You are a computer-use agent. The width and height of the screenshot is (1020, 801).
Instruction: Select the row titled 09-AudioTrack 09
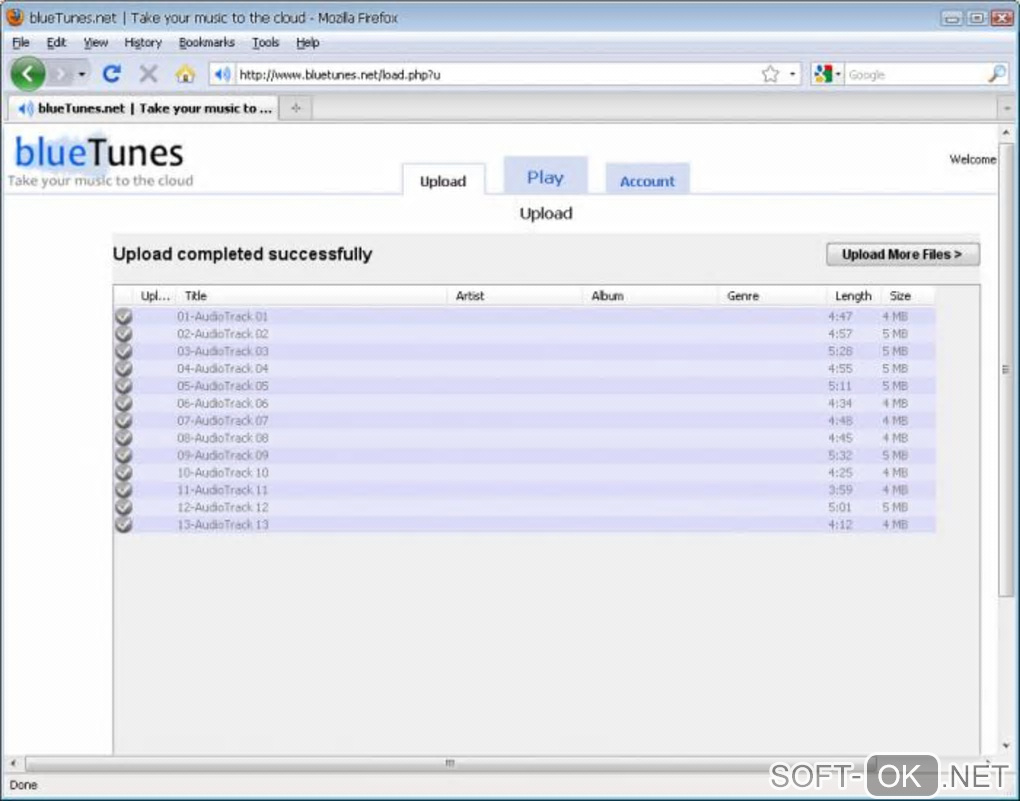[525, 455]
